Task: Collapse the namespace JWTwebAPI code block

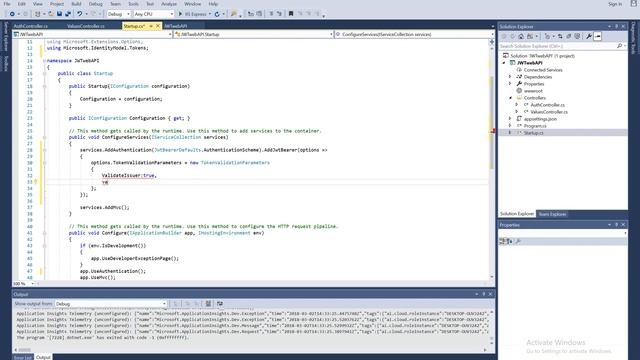Action: (x=44, y=61)
